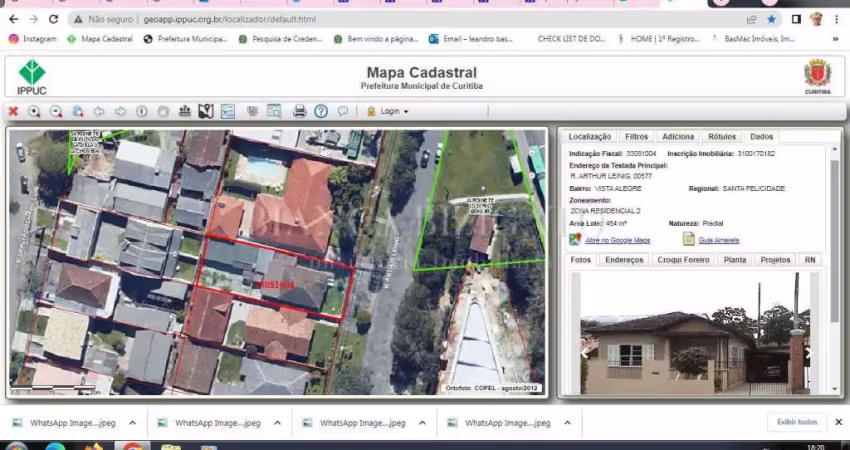Click the Curitiba coat of arms
Screen dimensions: 850x450
pyautogui.click(x=817, y=76)
